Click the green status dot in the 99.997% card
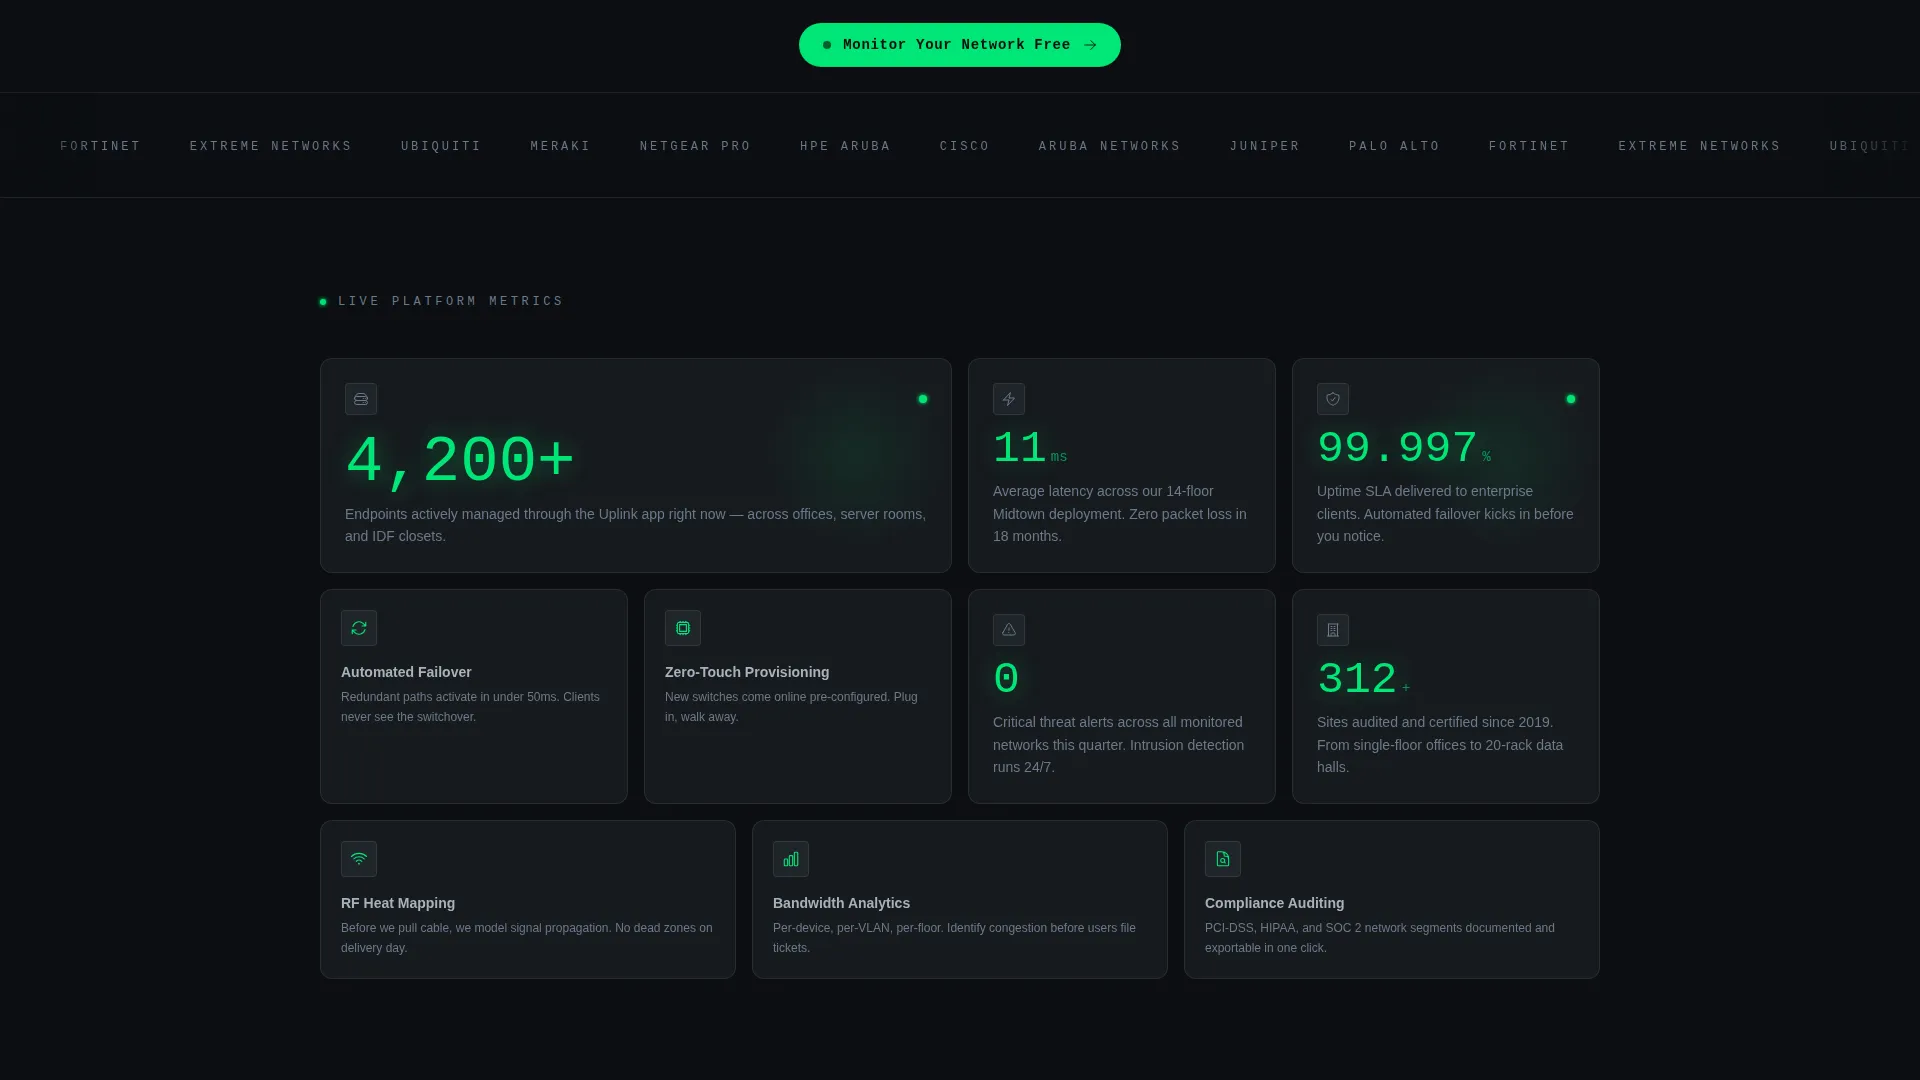This screenshot has width=1920, height=1080. tap(1571, 399)
